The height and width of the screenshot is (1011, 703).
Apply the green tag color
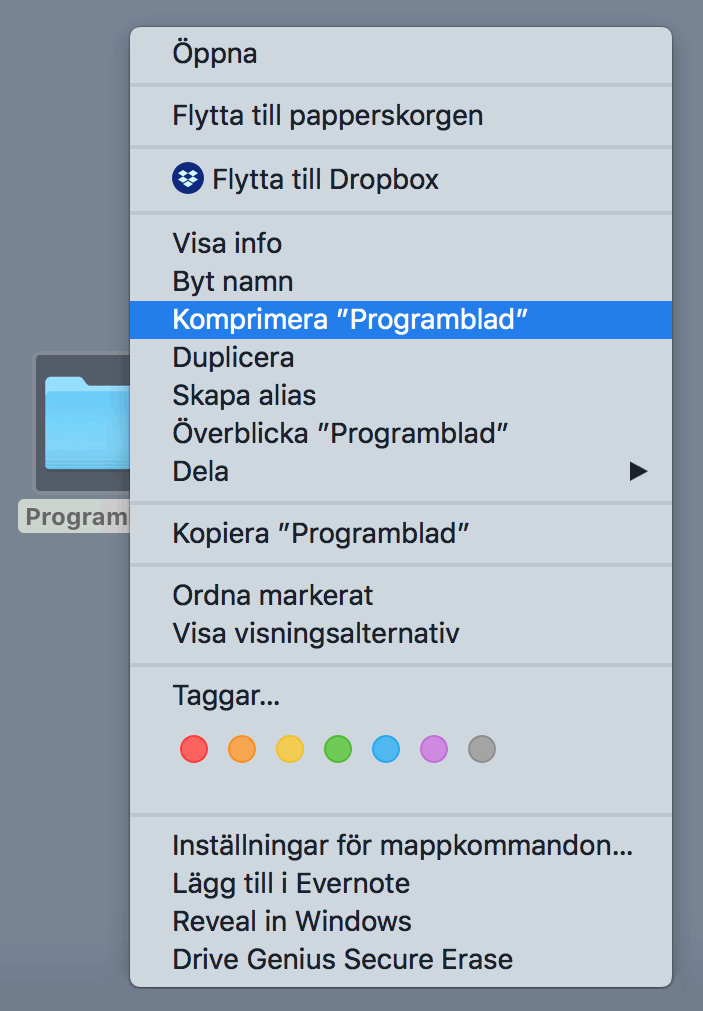[338, 748]
